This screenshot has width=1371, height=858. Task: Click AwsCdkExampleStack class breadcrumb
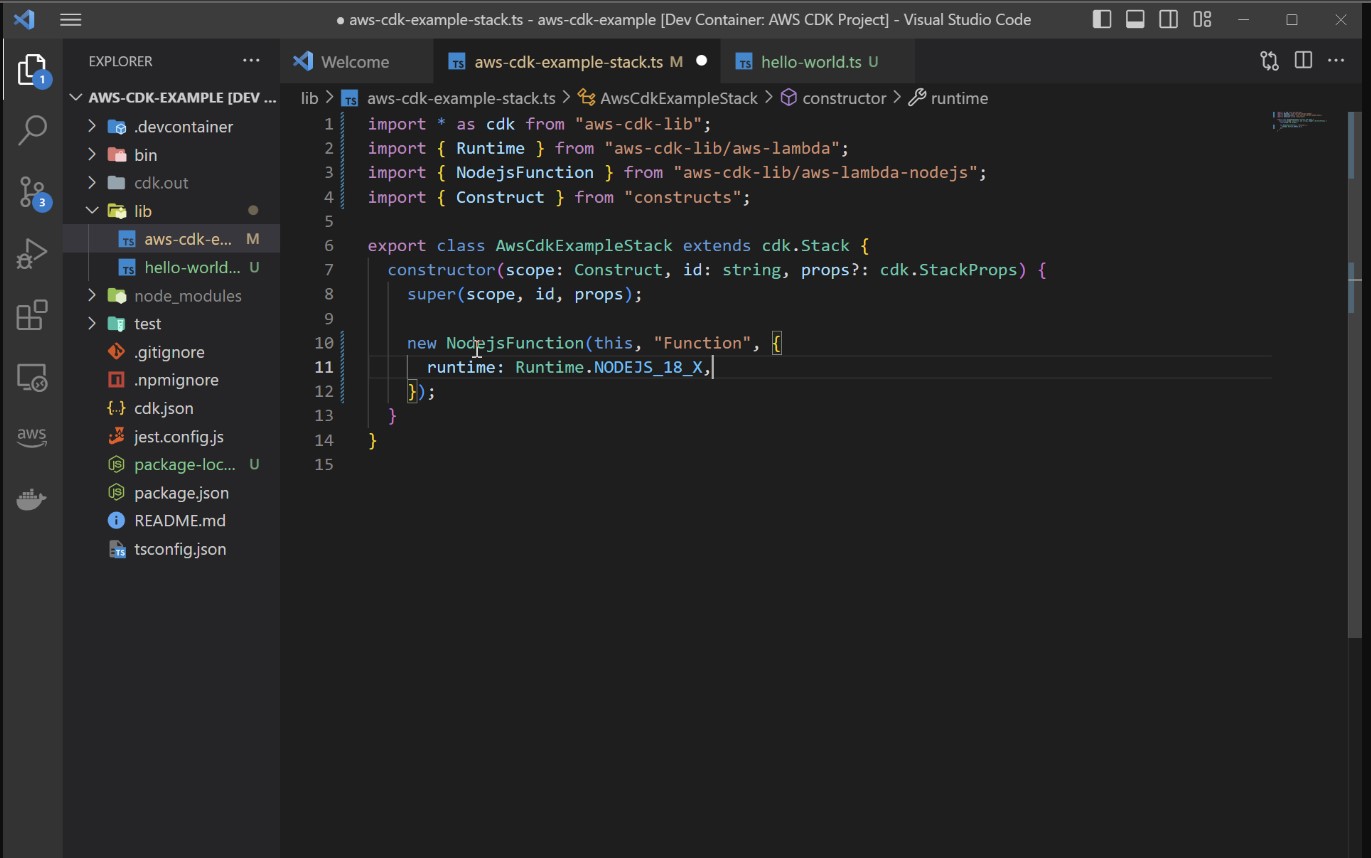pos(668,98)
